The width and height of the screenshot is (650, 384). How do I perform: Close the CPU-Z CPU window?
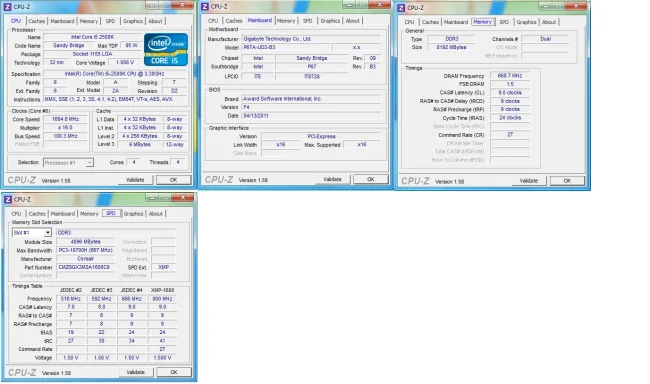pos(182,5)
